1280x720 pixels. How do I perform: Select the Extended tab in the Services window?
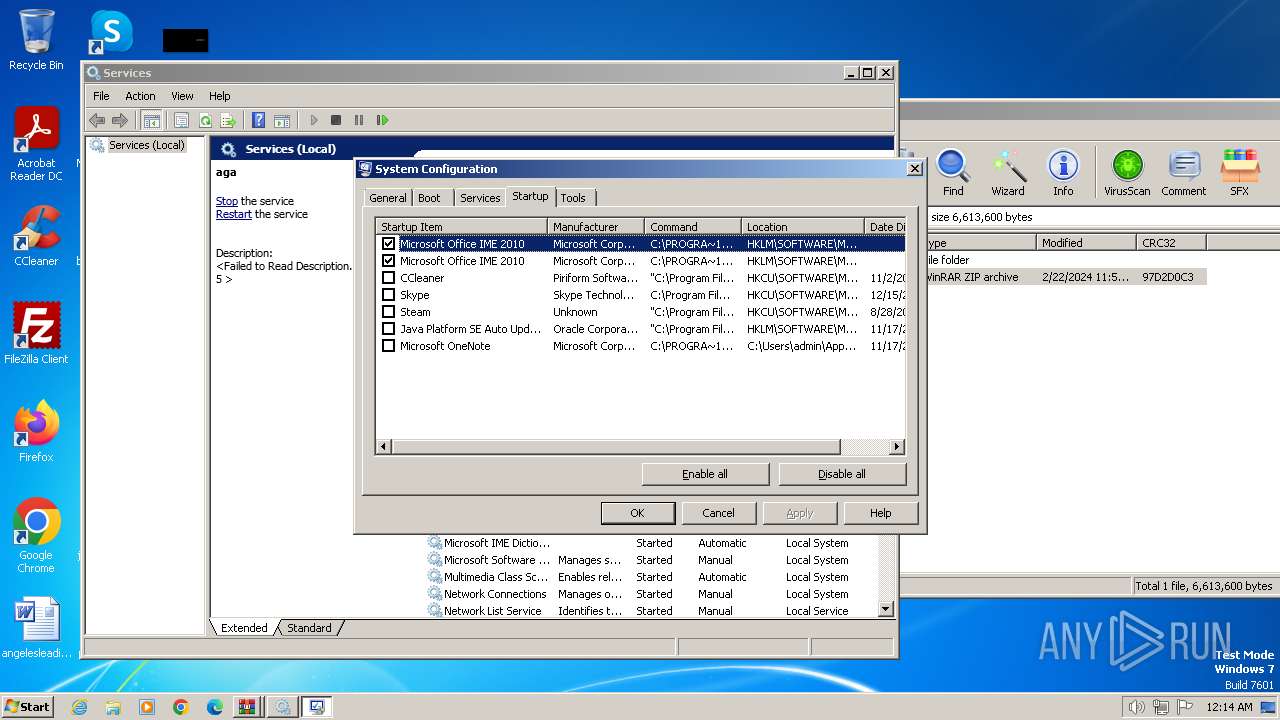coord(244,628)
